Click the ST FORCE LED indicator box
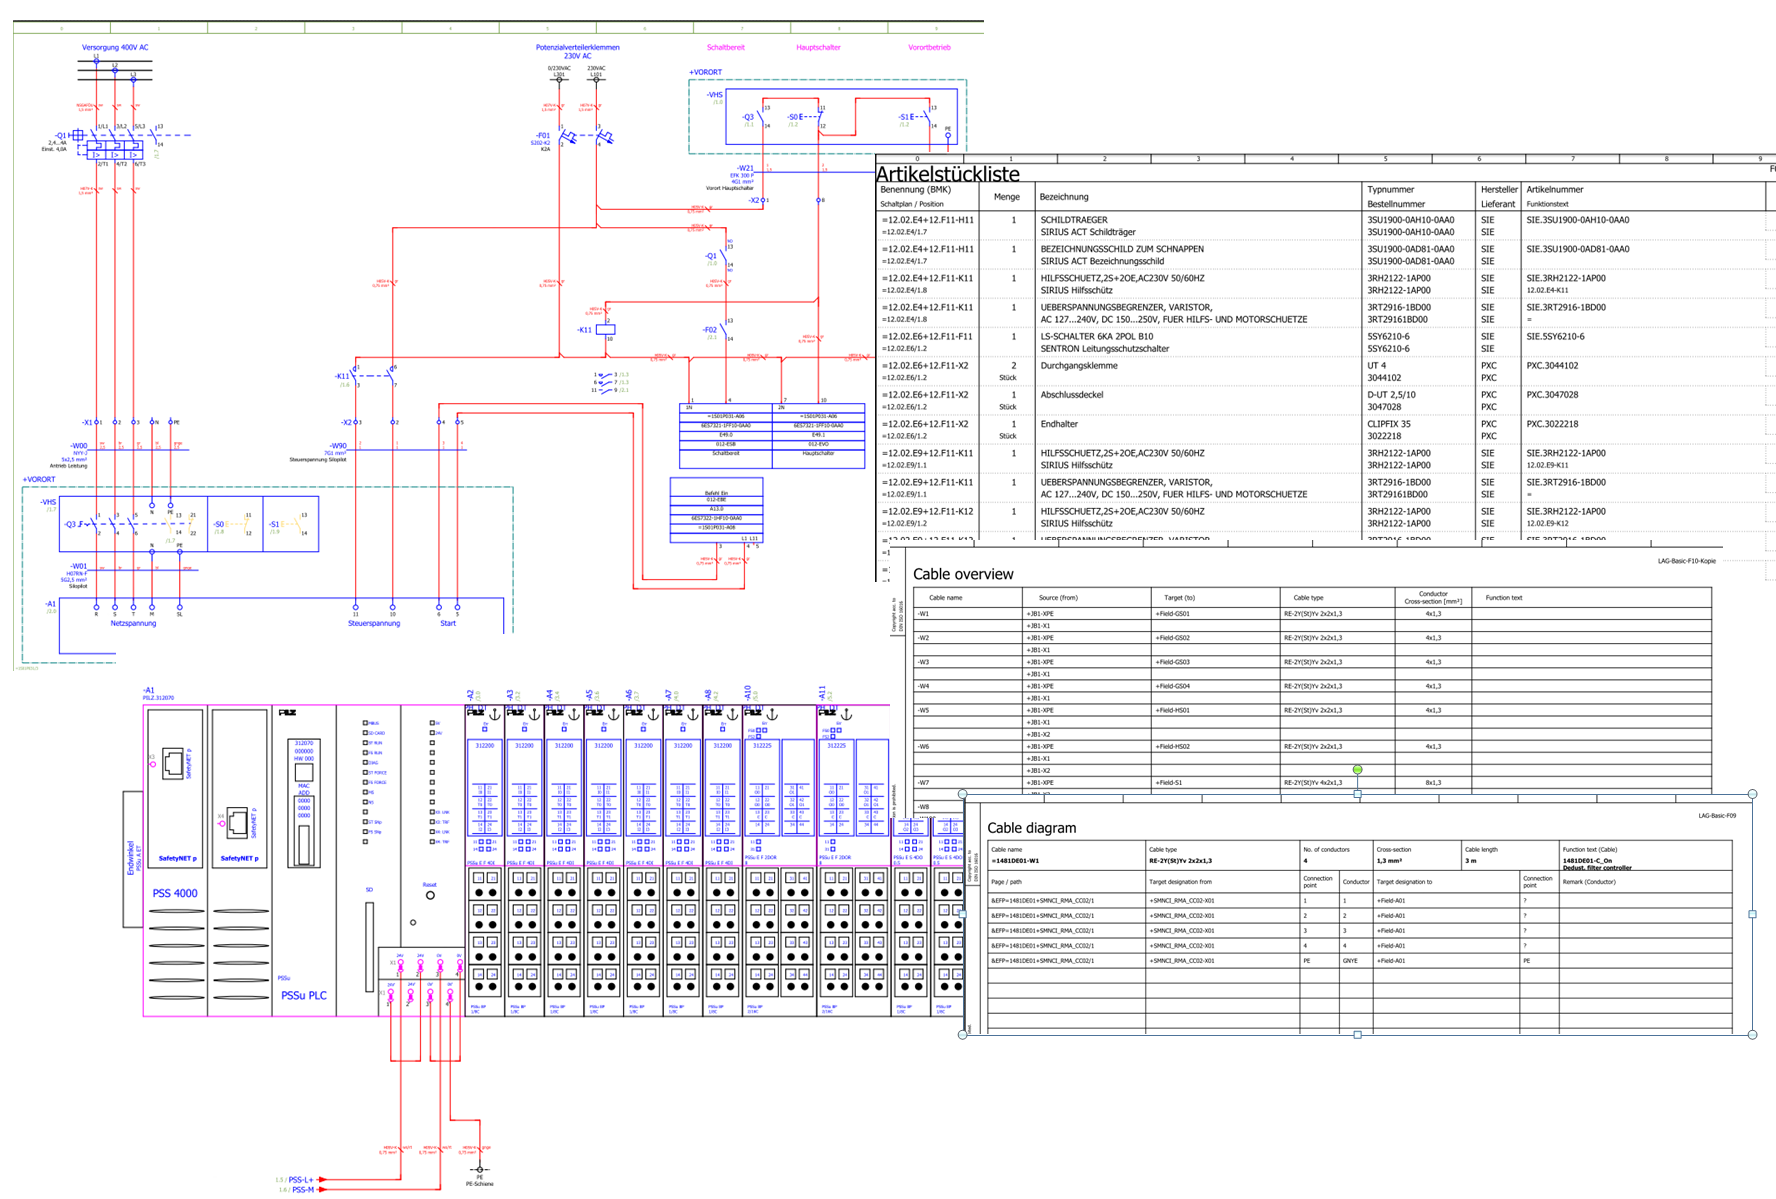Image resolution: width=1776 pixels, height=1199 pixels. coord(365,773)
